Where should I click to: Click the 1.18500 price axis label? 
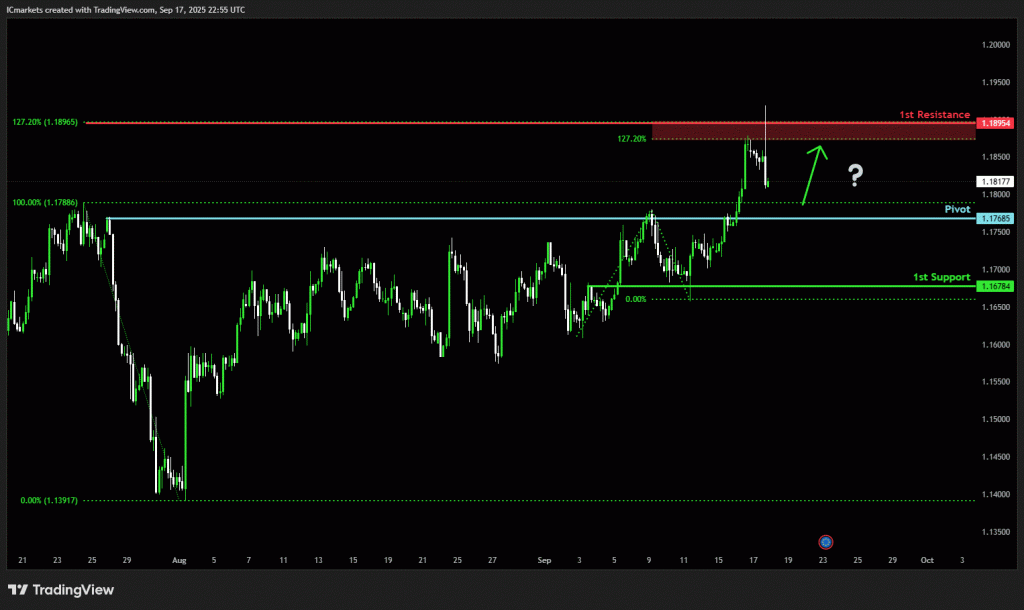coord(996,157)
